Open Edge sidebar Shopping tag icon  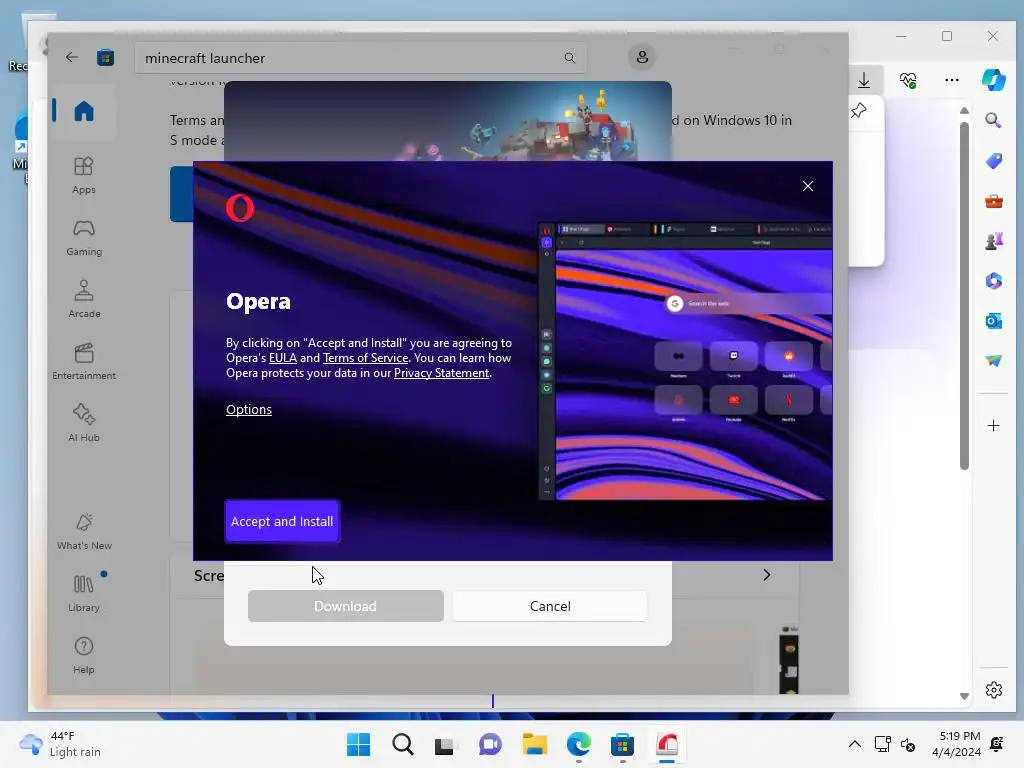993,161
